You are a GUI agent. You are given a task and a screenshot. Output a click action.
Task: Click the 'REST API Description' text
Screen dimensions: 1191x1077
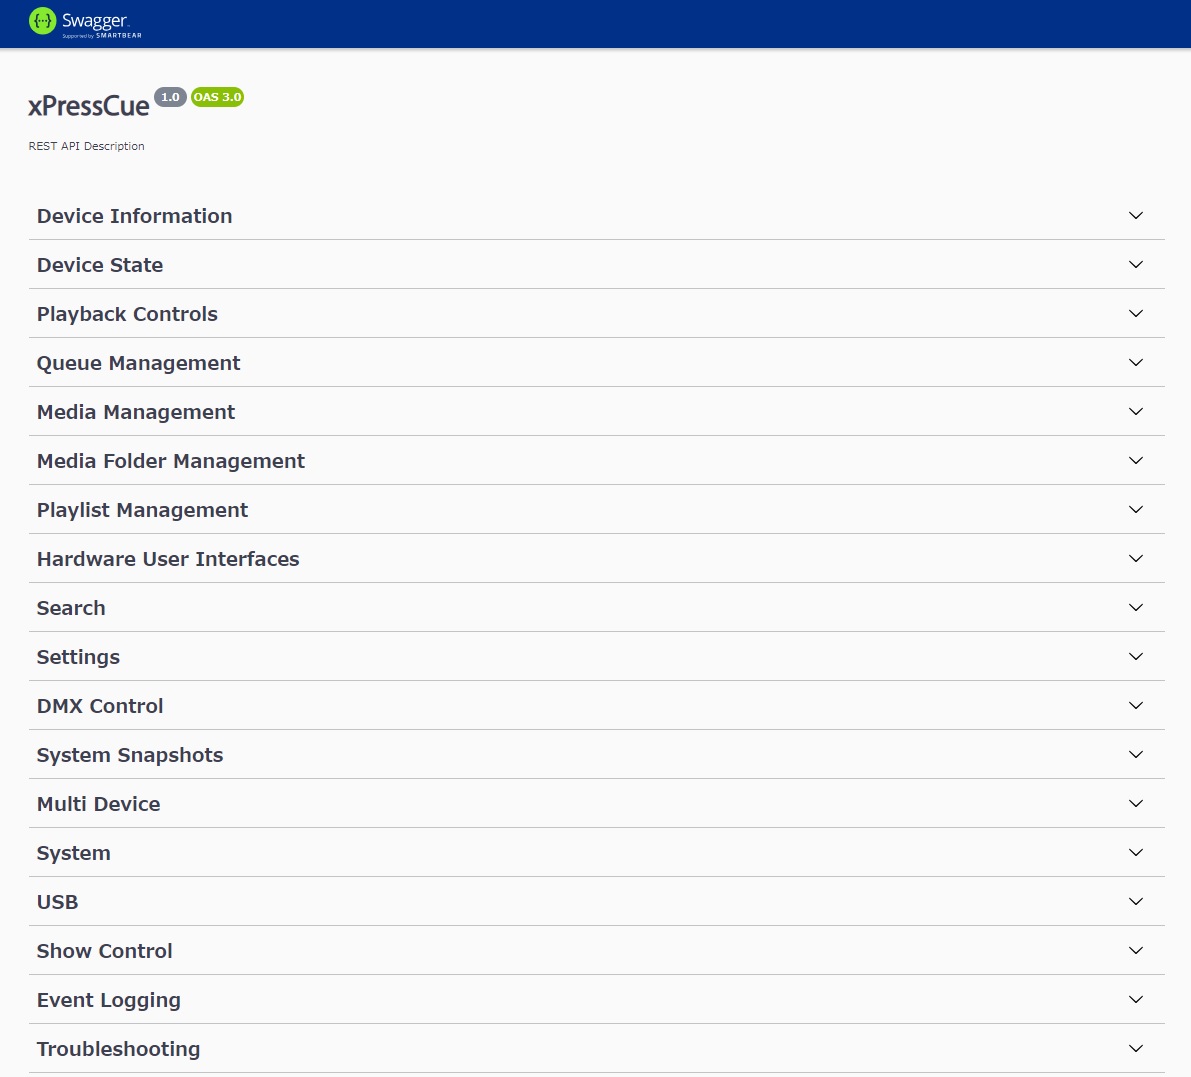(x=87, y=146)
